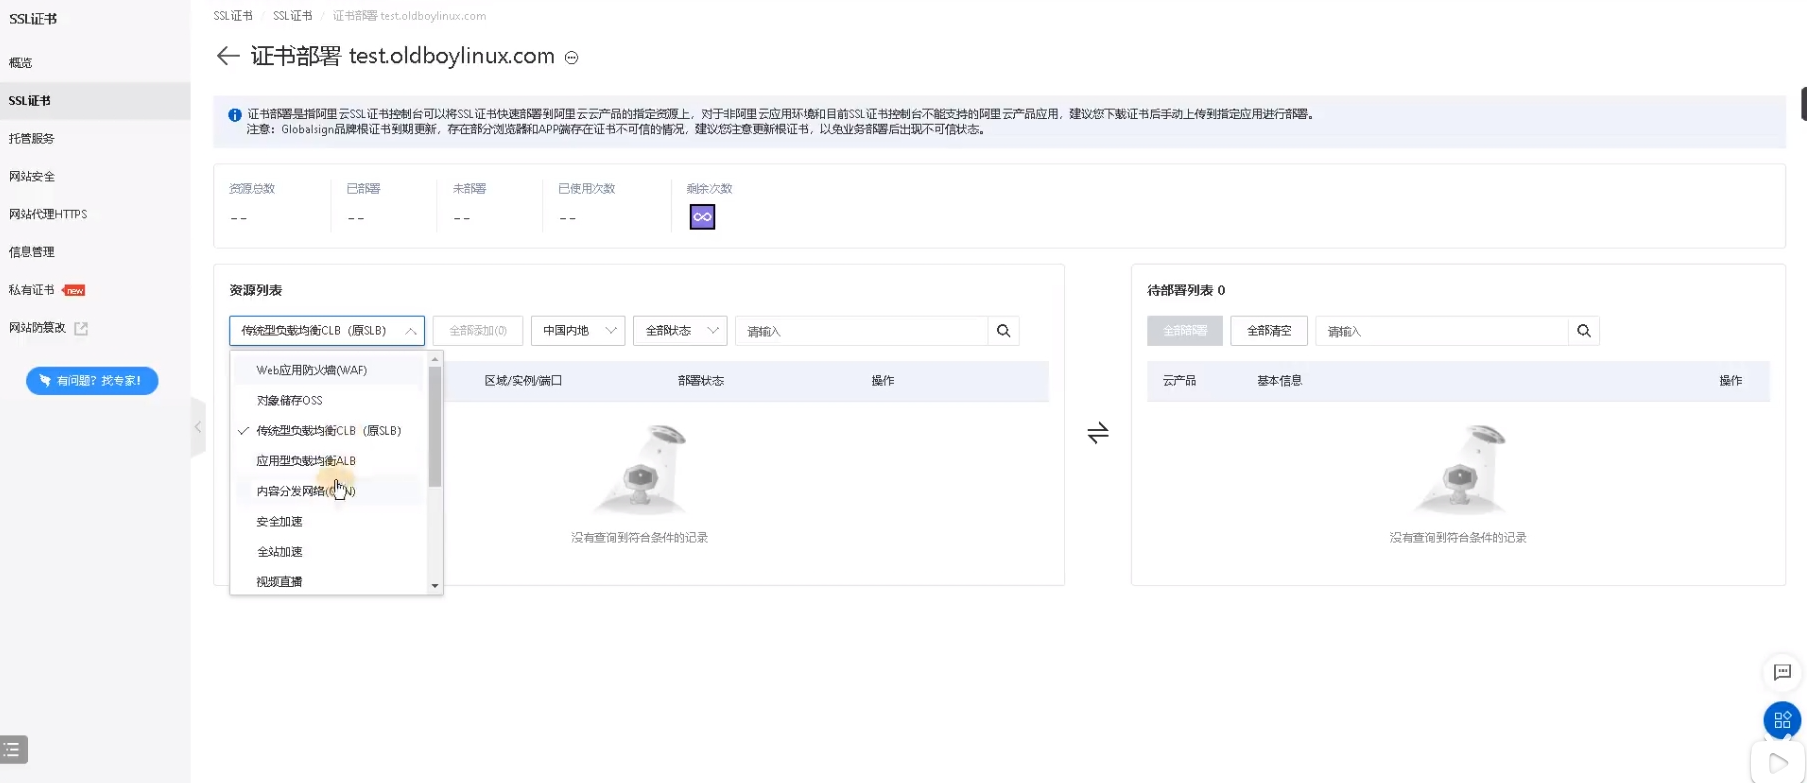
Task: Click the 资源总数 statistic label
Action: pyautogui.click(x=252, y=189)
